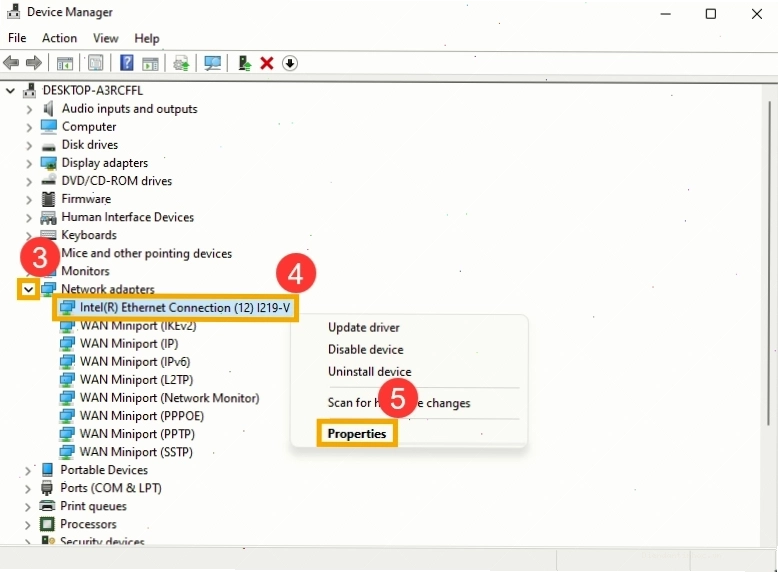Expand DVD/CD-ROM drives category
This screenshot has height=572, width=778.
[x=29, y=182]
